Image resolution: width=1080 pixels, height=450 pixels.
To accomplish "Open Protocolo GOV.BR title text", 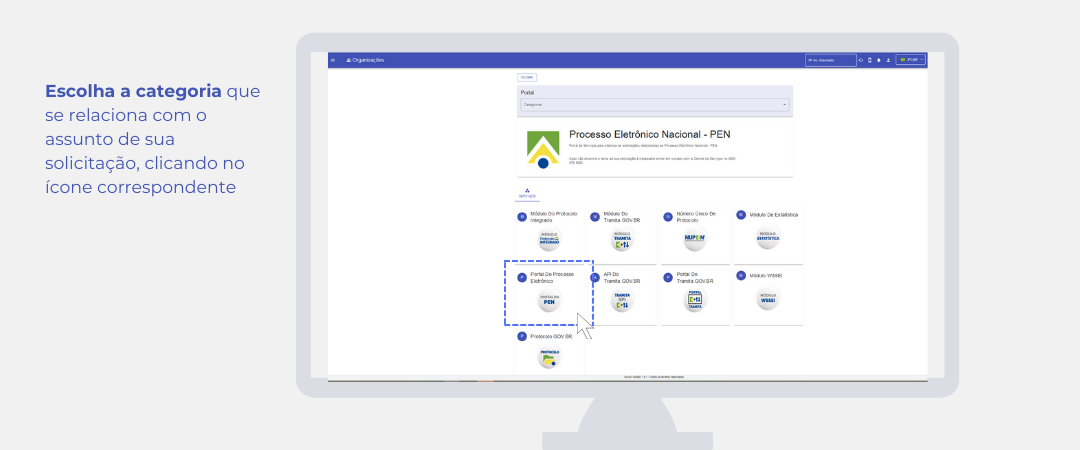I will click(x=552, y=336).
